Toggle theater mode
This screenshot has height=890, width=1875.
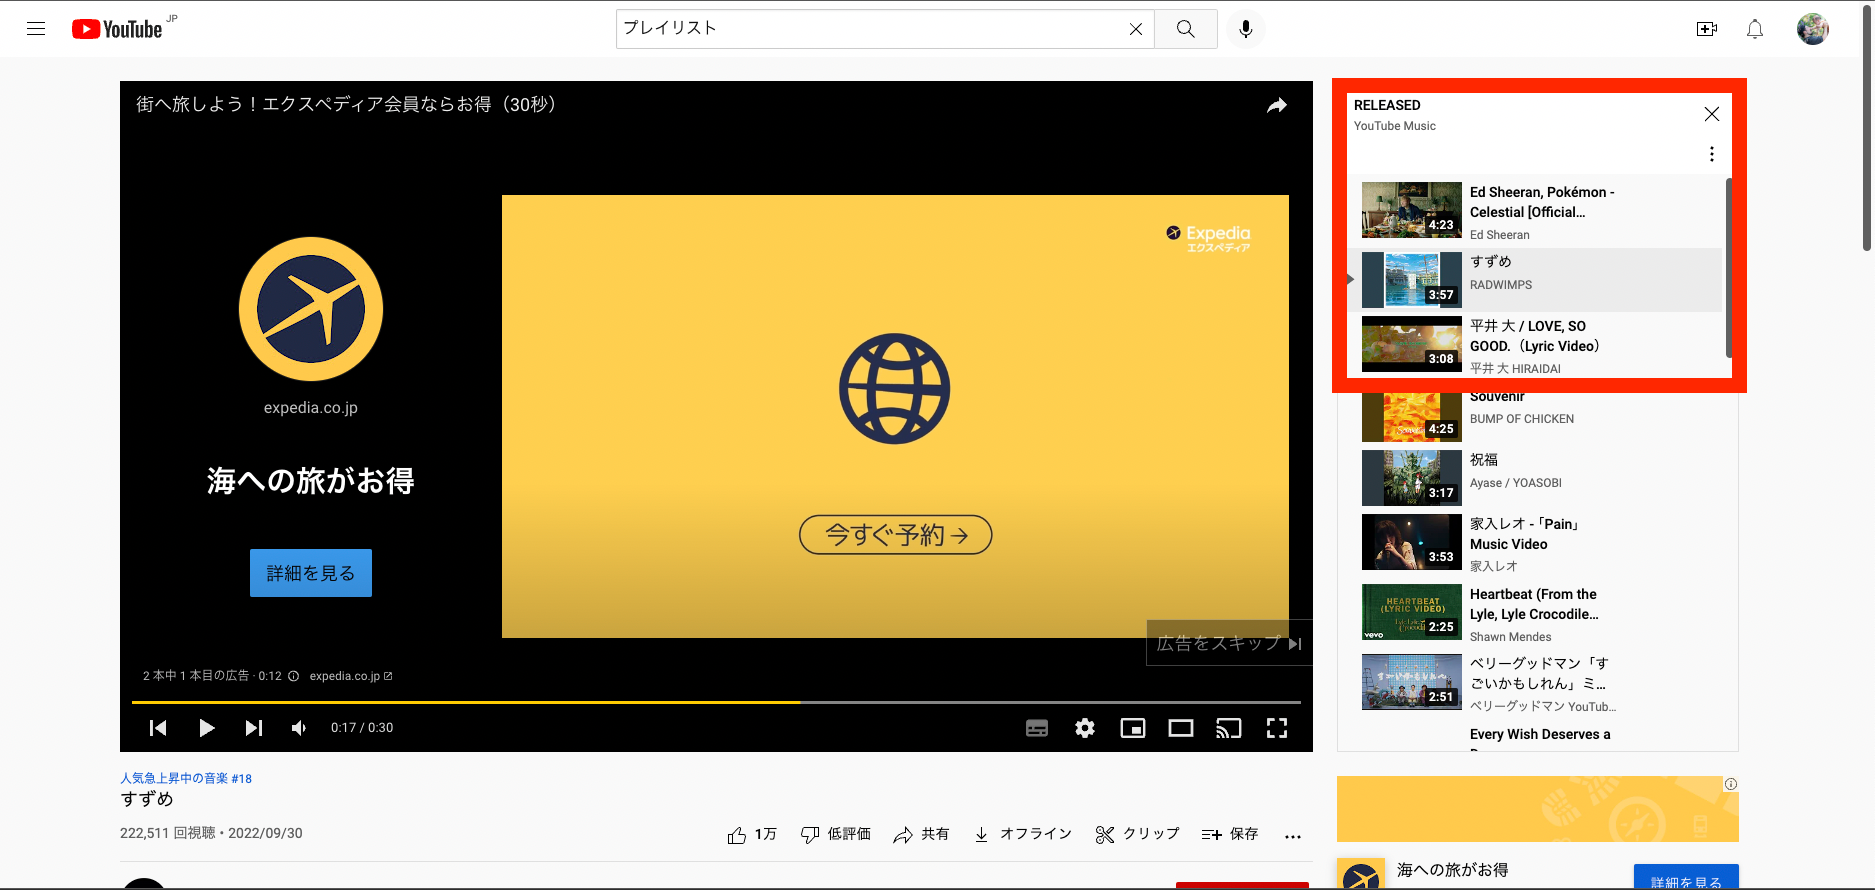(1181, 728)
